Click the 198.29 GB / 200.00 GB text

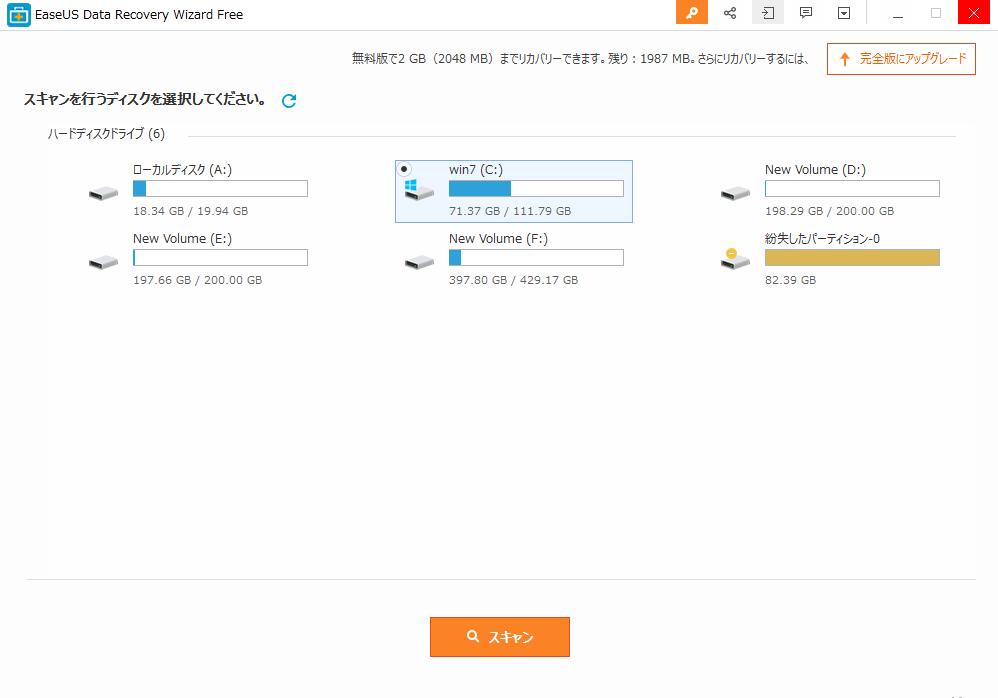coord(829,211)
